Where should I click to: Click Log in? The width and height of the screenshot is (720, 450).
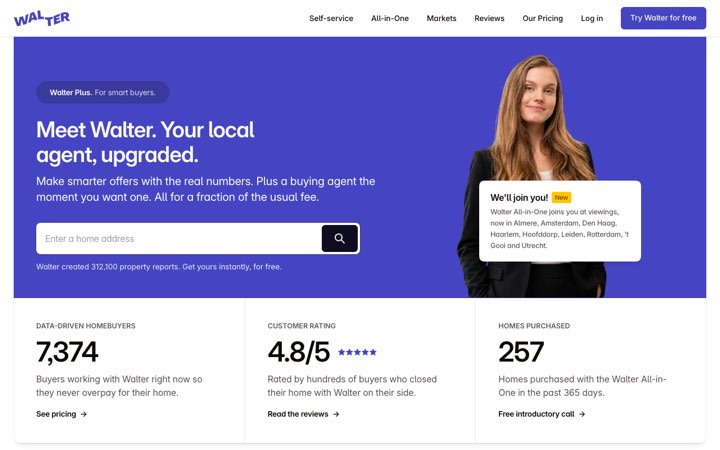592,18
